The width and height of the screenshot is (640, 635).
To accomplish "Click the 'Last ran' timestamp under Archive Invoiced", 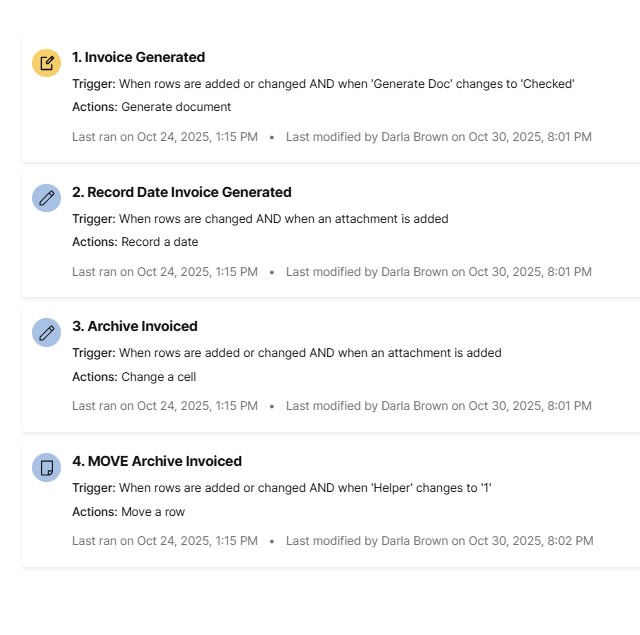I will coord(165,406).
